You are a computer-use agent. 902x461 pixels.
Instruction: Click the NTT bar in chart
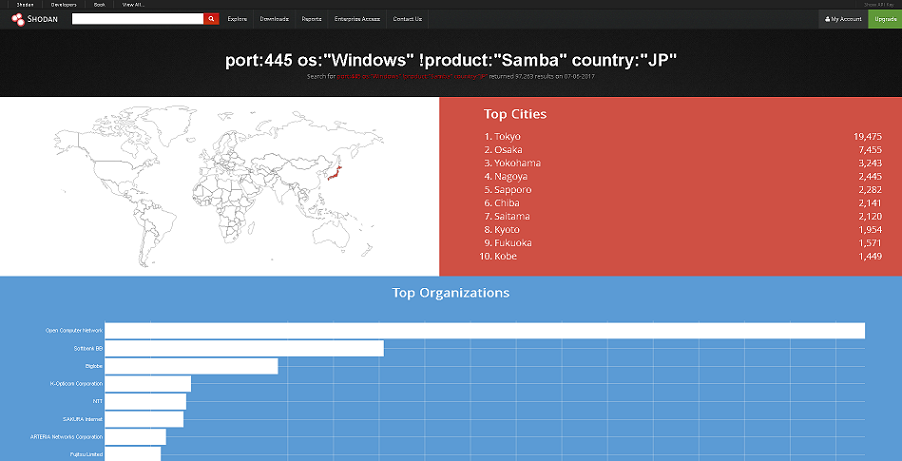146,402
